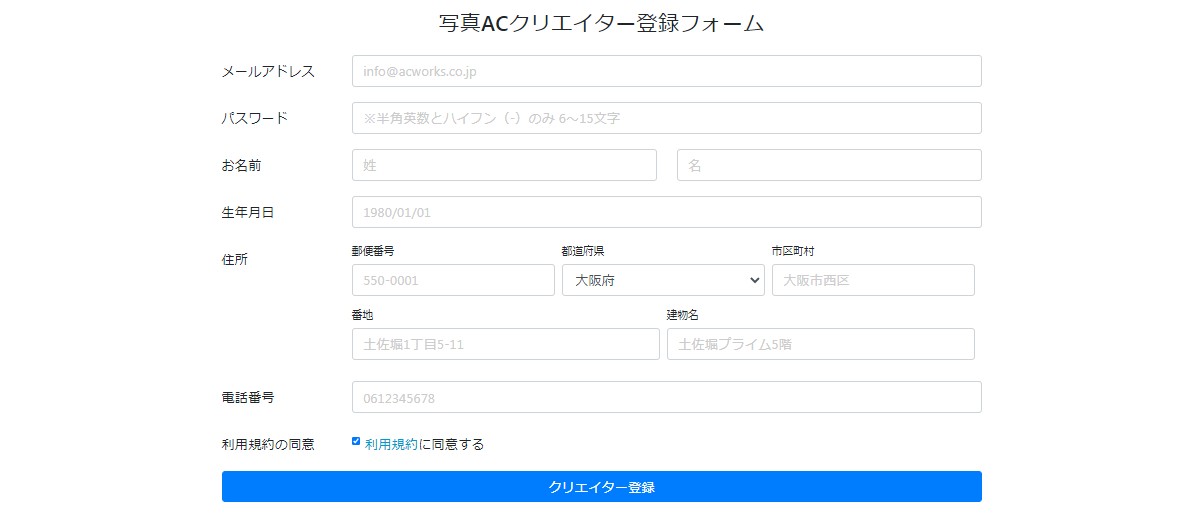
Task: Select the 名 first name field
Action: (829, 165)
